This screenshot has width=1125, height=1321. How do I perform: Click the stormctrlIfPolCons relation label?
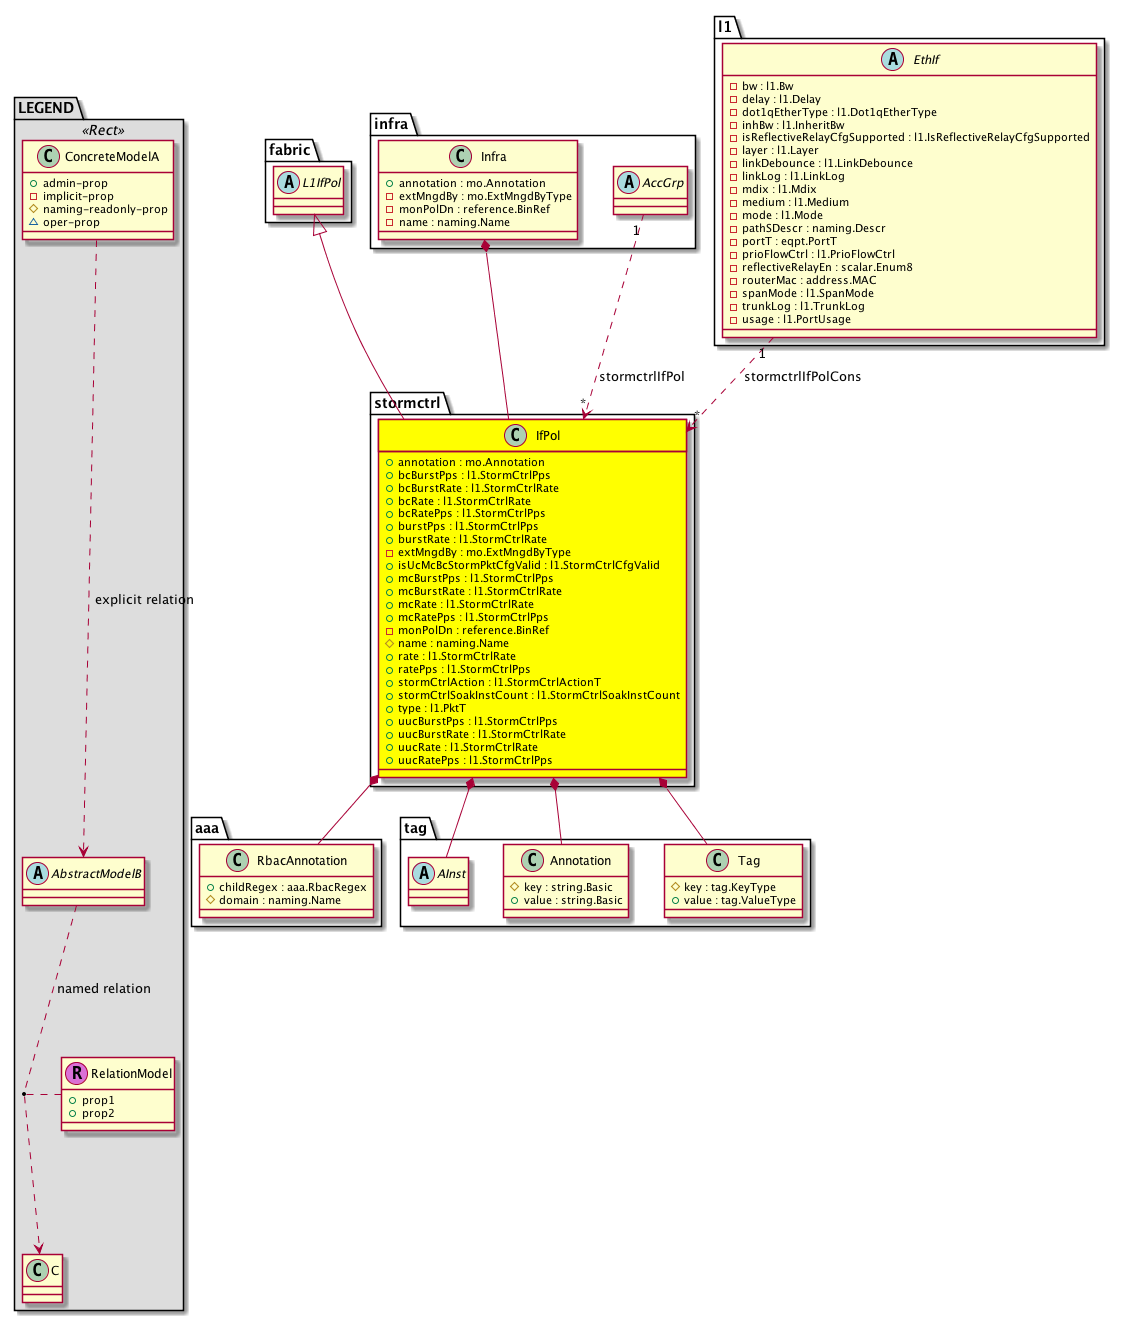[x=802, y=377]
